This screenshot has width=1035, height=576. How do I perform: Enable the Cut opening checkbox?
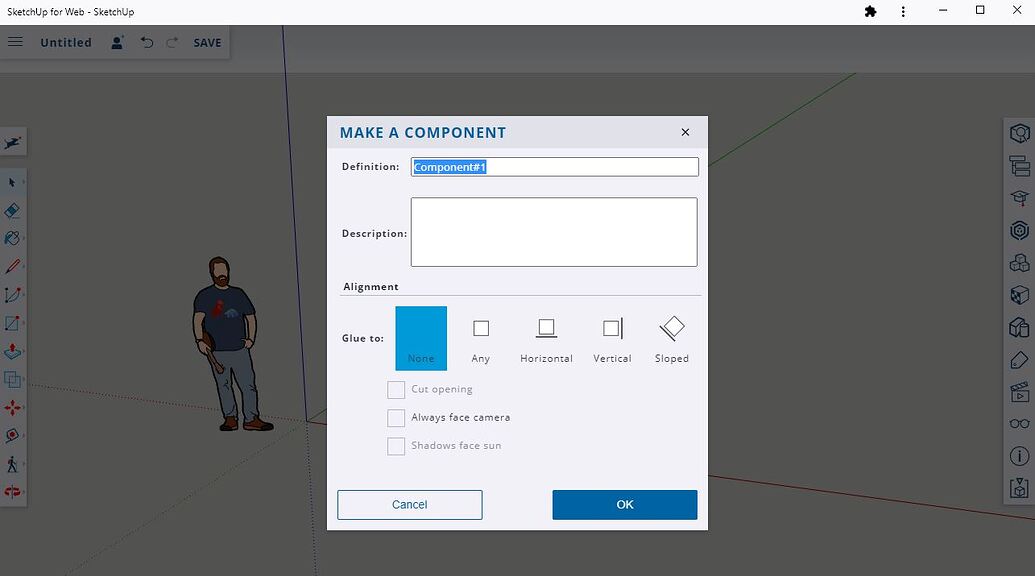click(396, 389)
